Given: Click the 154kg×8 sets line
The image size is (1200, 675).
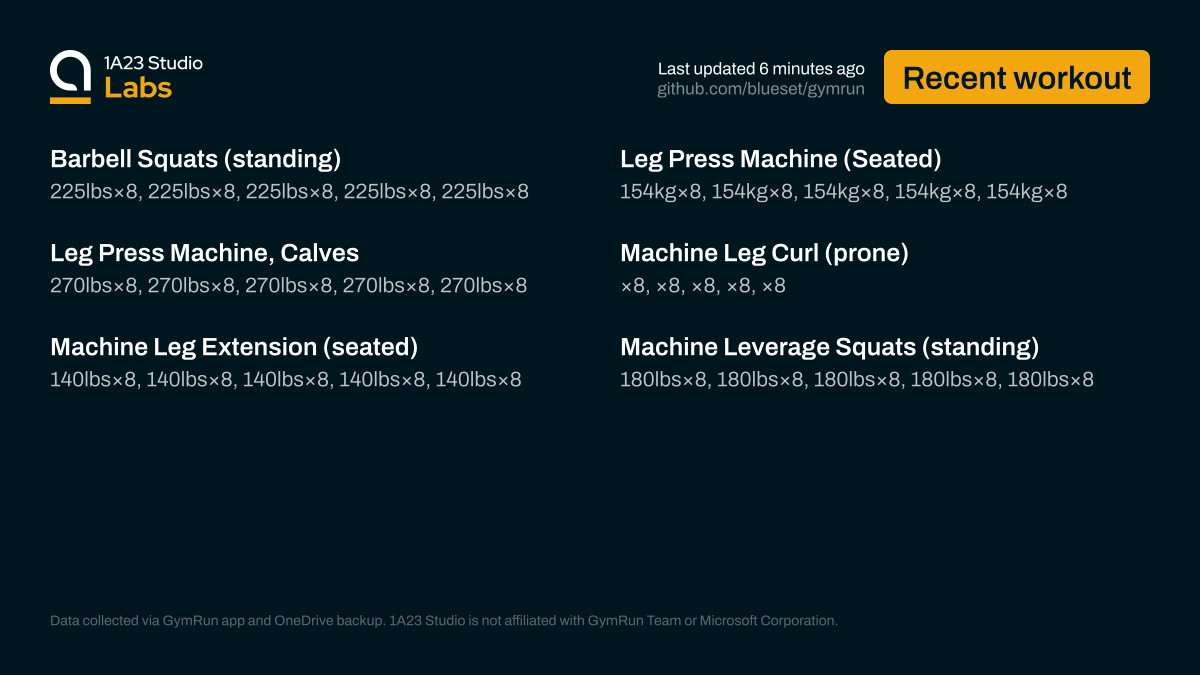Looking at the screenshot, I should coord(843,191).
